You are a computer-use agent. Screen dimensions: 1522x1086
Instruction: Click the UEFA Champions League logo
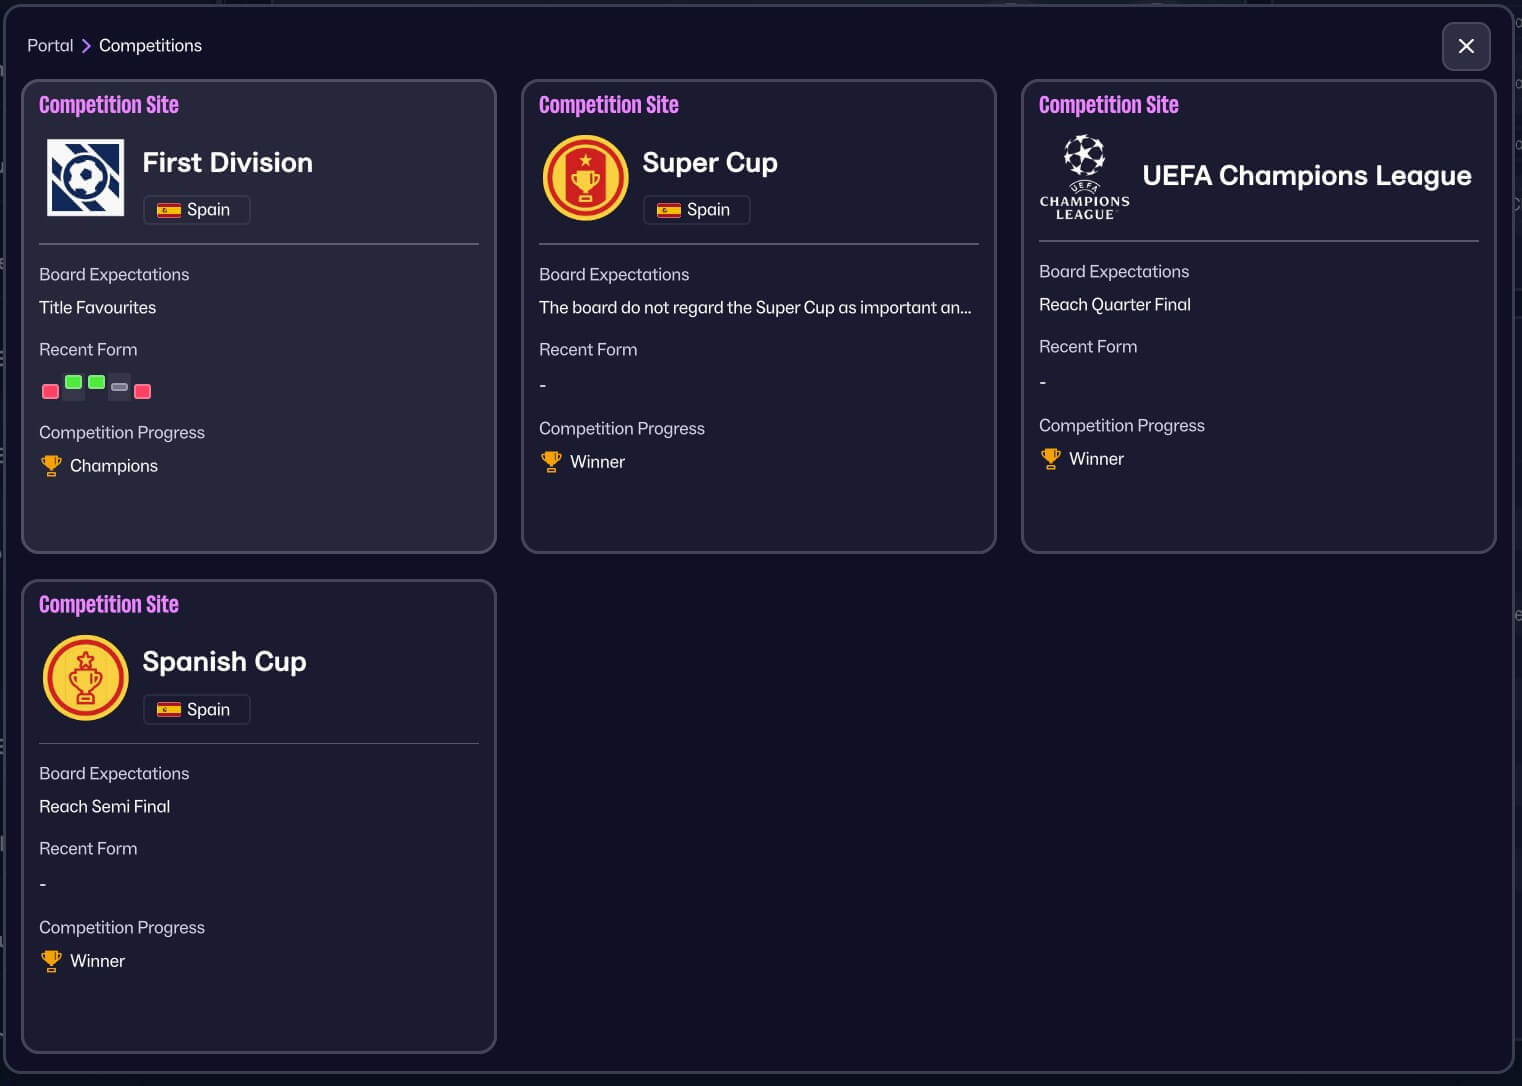pyautogui.click(x=1084, y=178)
